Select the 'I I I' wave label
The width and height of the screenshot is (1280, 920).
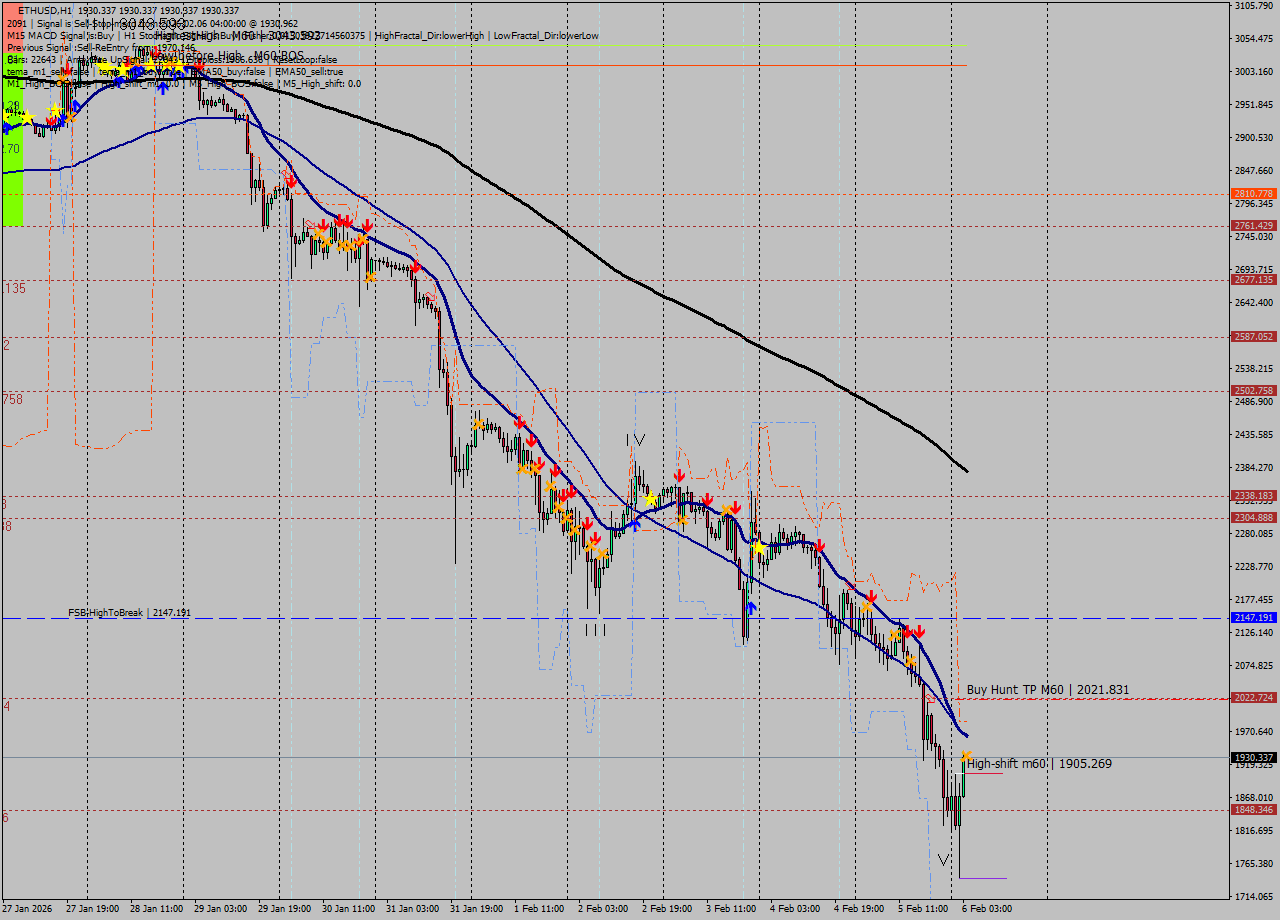[595, 630]
